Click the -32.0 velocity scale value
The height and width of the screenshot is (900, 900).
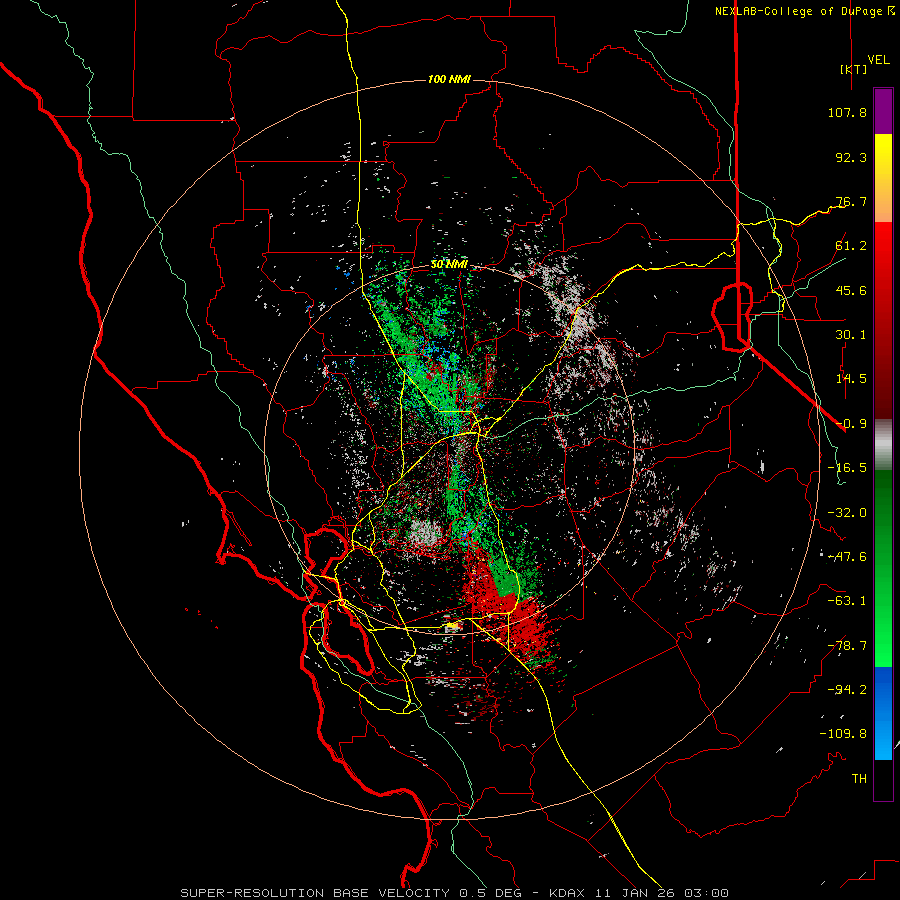[847, 513]
